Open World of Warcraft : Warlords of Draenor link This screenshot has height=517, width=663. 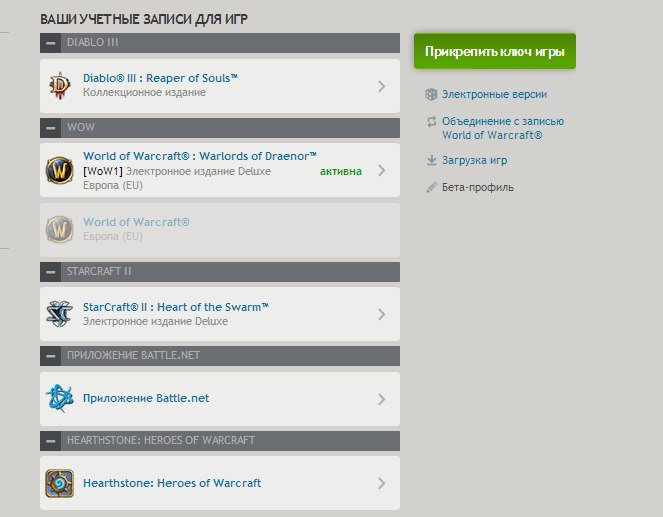200,156
